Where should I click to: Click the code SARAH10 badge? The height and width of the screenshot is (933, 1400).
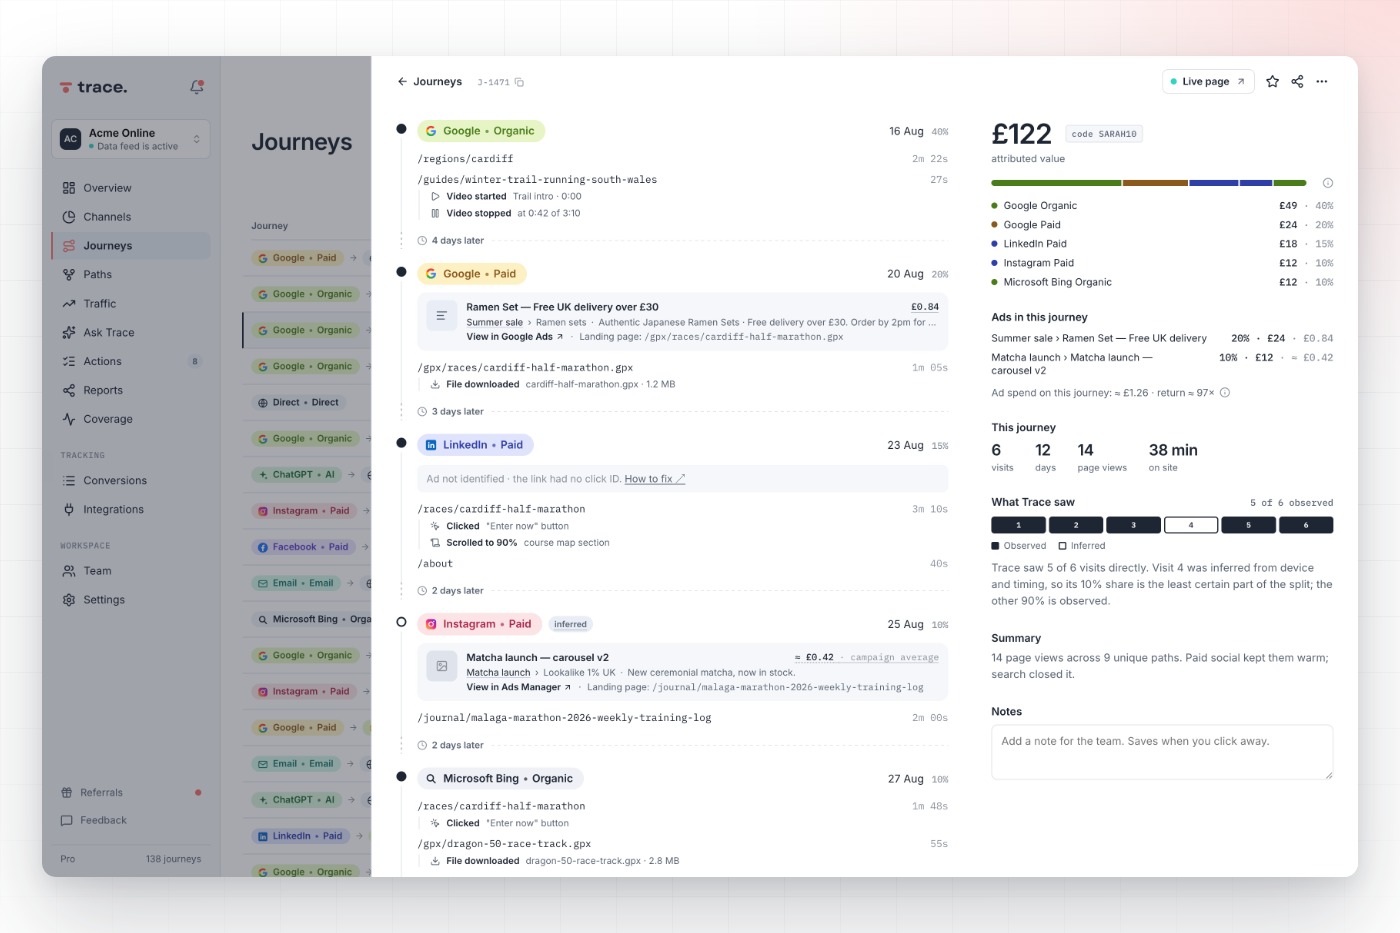(x=1104, y=134)
